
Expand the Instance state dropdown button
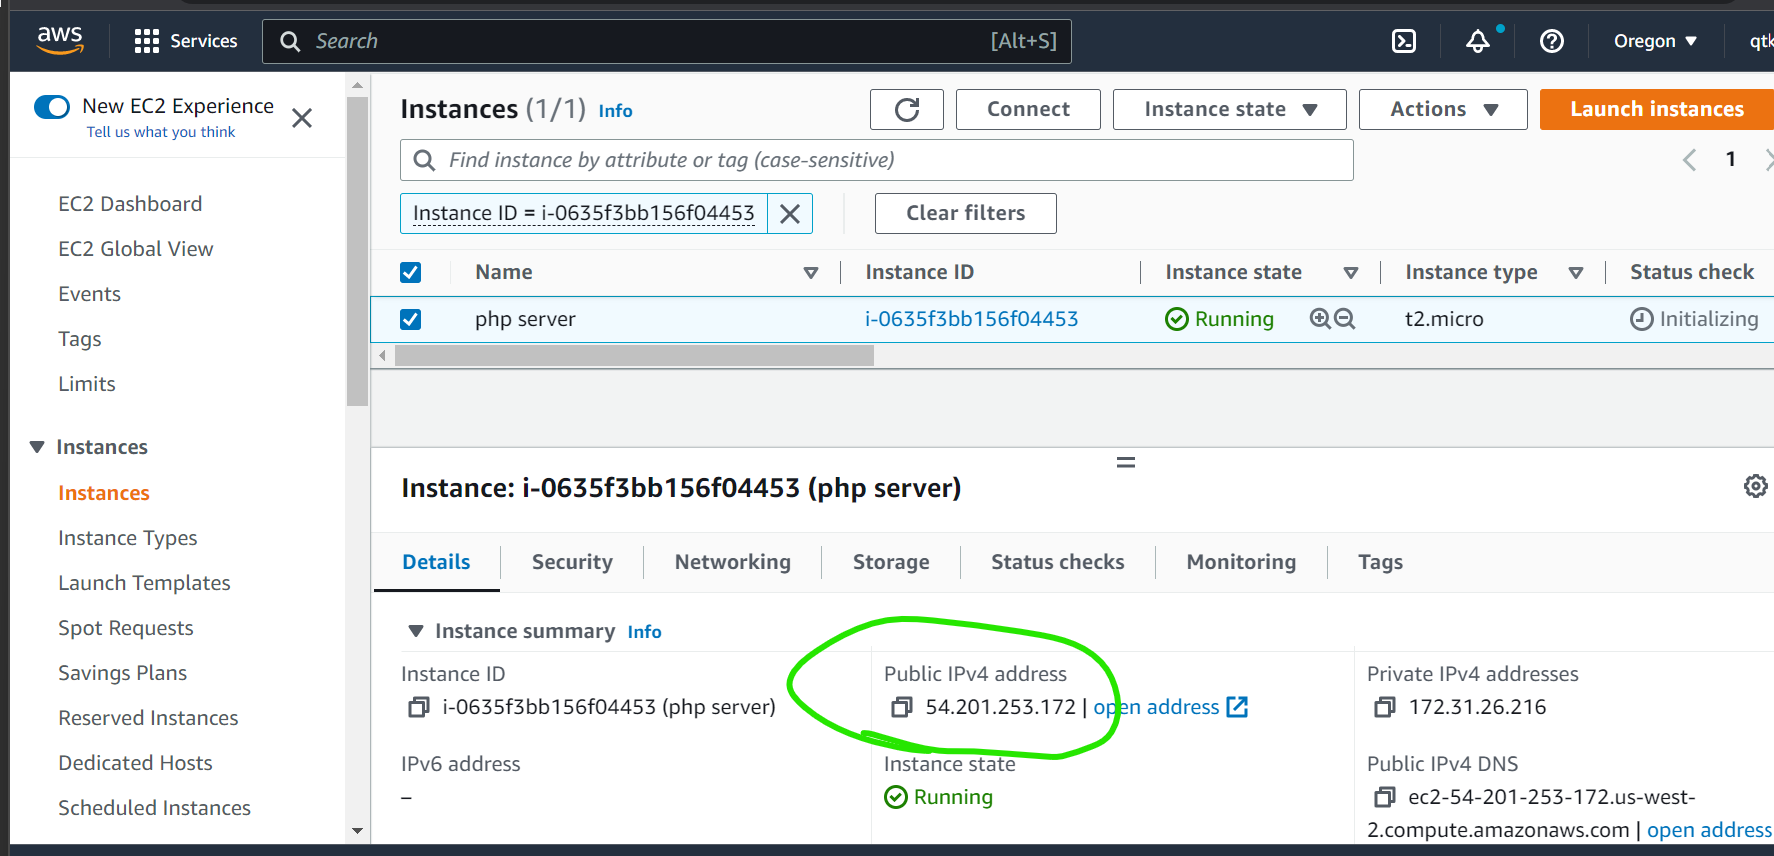coord(1229,109)
